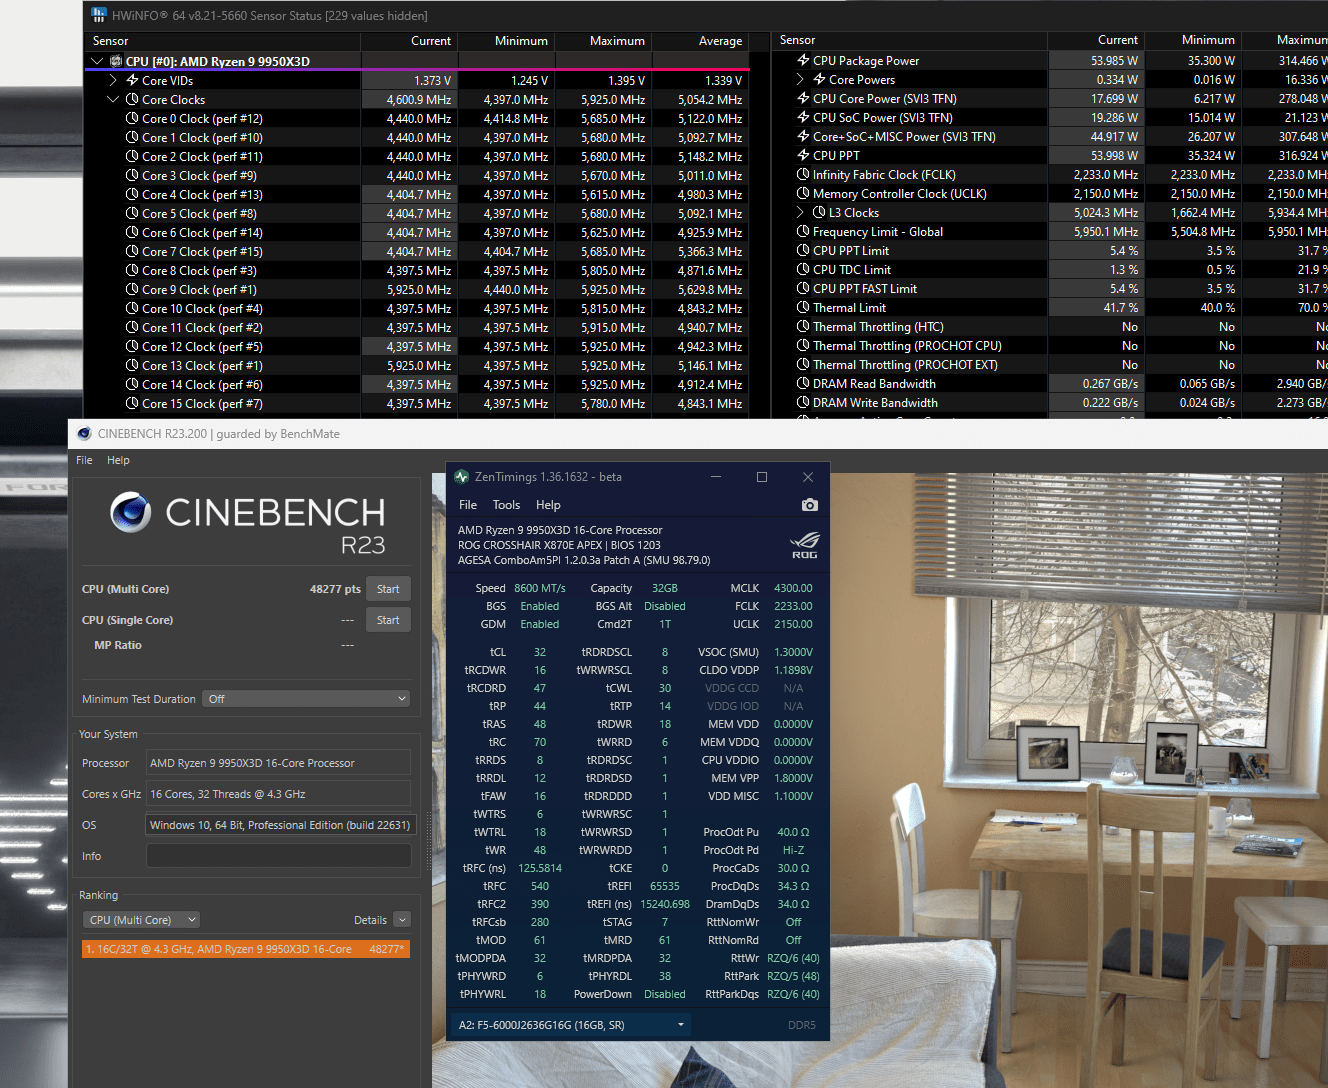Expand the Core VIDs row
Screen dimensions: 1328x1088
click(x=113, y=80)
